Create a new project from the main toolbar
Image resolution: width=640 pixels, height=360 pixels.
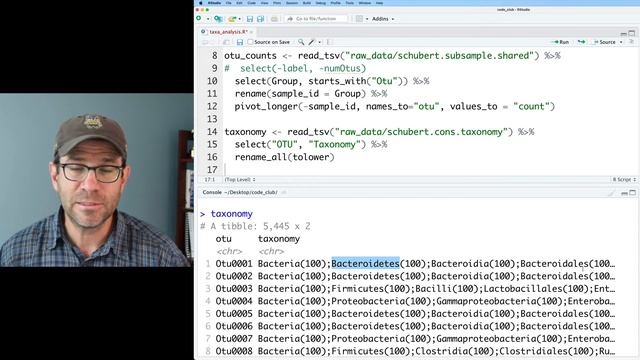218,19
